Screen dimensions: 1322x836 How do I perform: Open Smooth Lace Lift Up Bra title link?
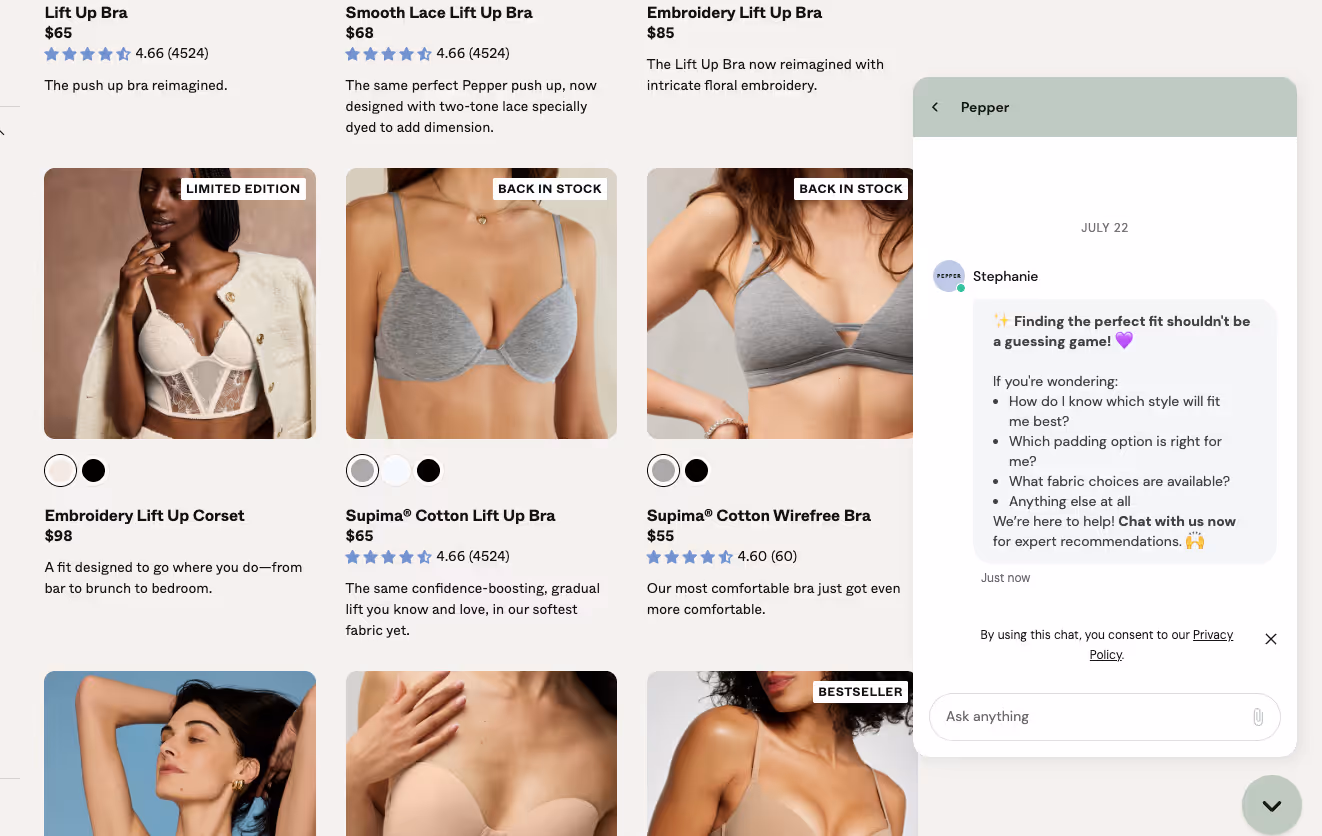[439, 13]
